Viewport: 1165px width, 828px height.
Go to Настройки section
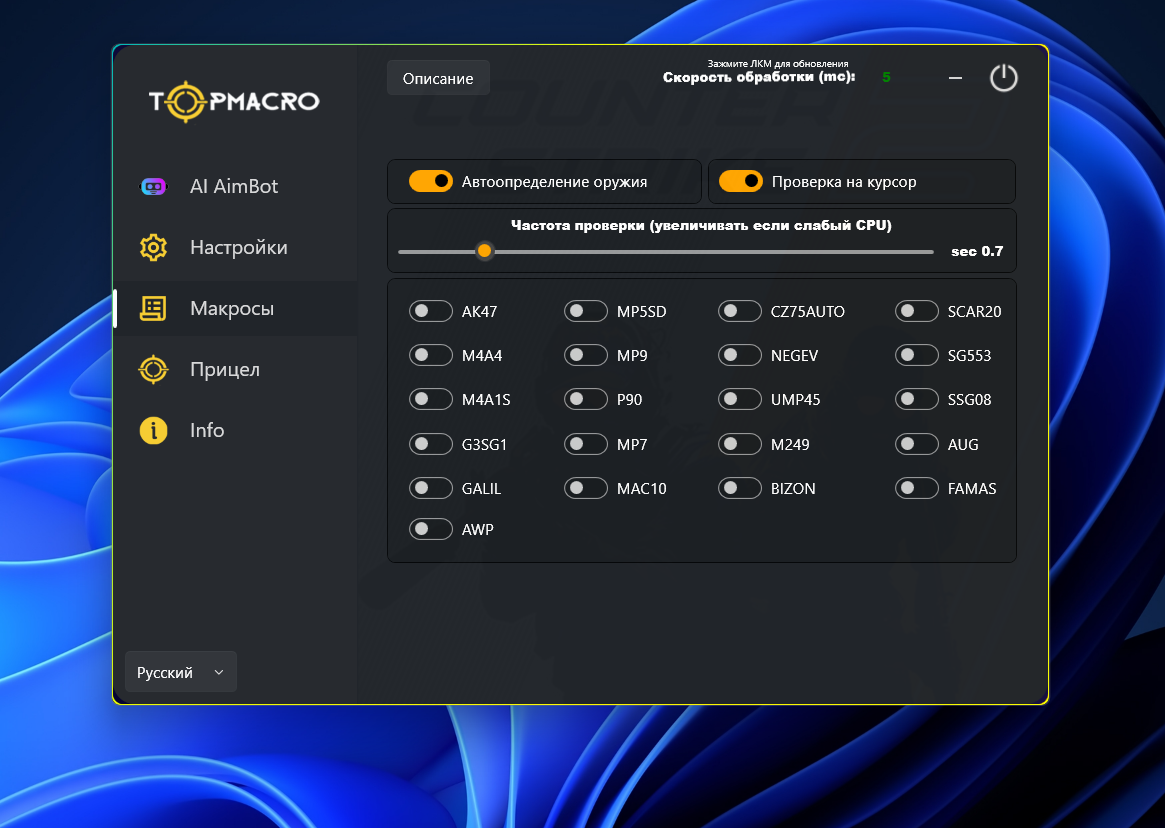pos(236,248)
